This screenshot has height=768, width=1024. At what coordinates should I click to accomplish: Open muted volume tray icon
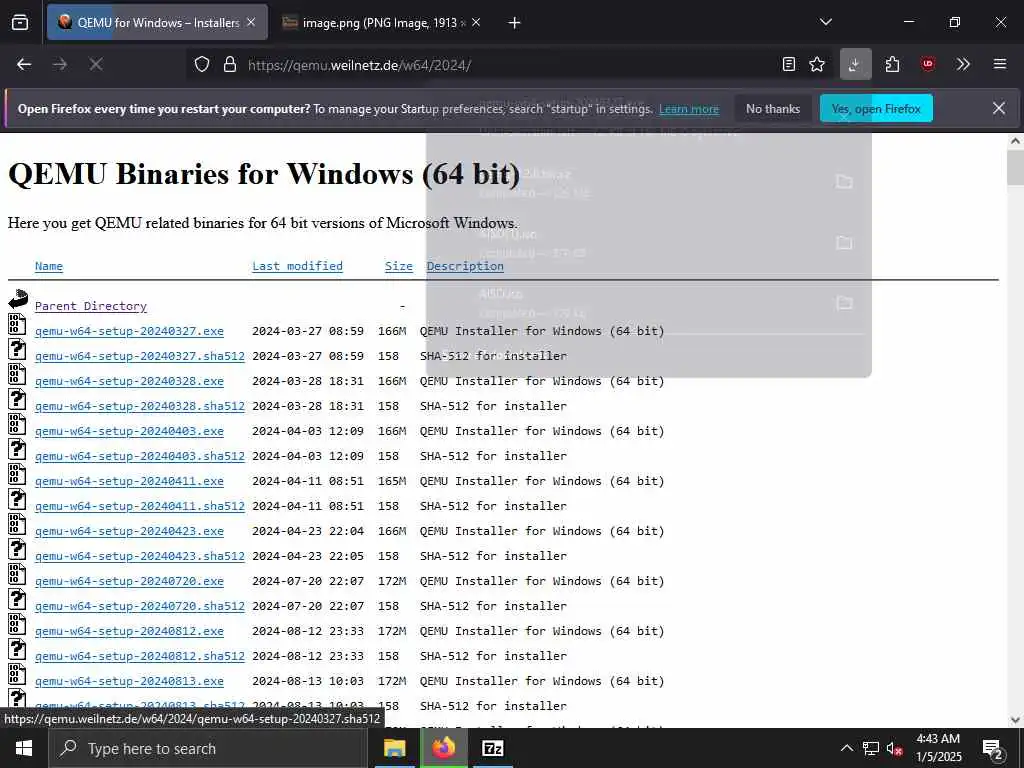(x=894, y=748)
